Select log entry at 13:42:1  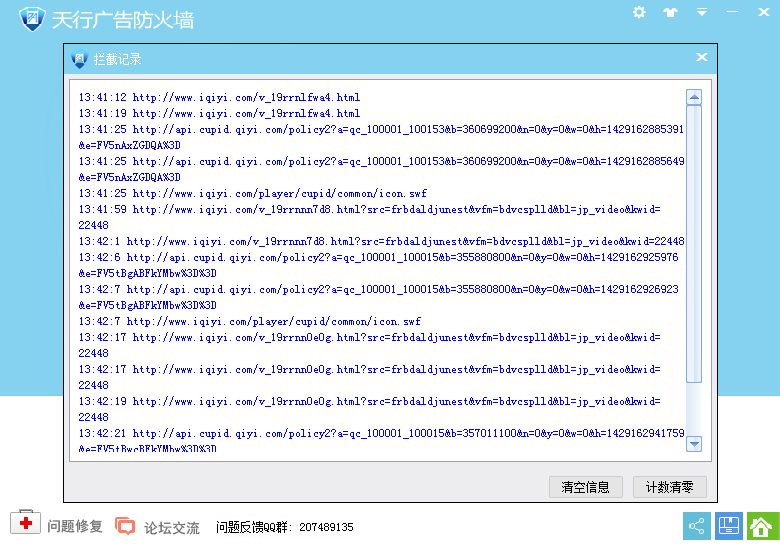click(382, 241)
